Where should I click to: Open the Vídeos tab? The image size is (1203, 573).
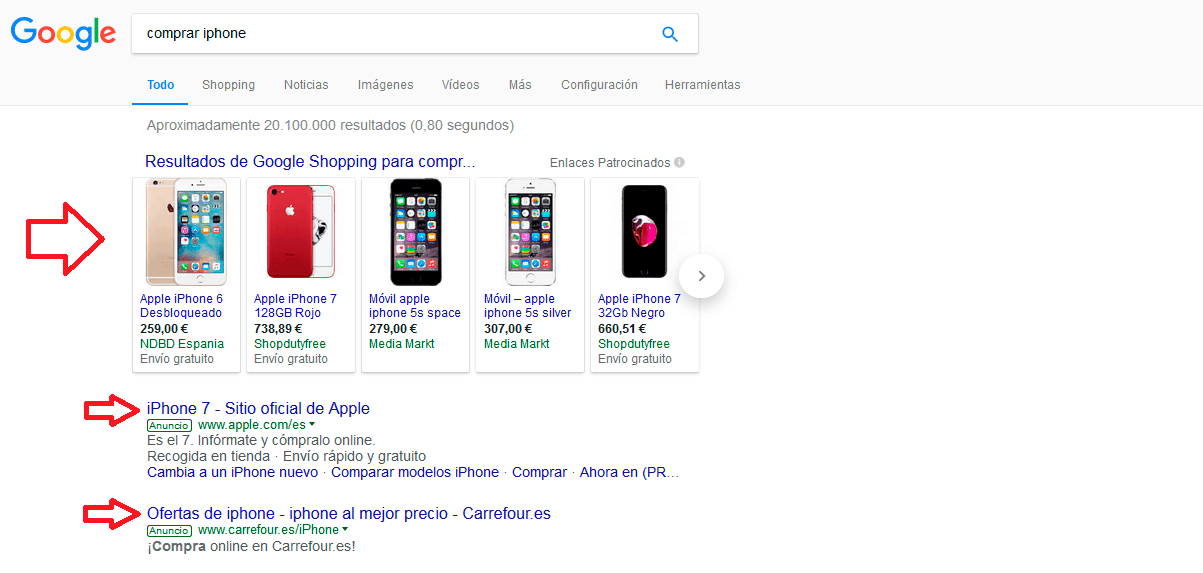[x=460, y=85]
